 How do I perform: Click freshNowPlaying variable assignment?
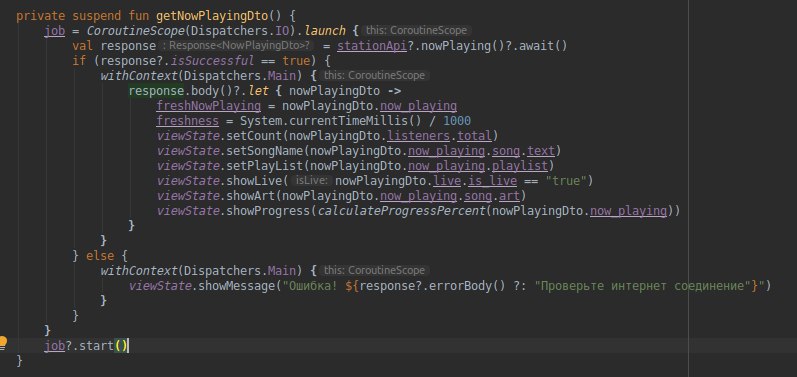(x=208, y=106)
